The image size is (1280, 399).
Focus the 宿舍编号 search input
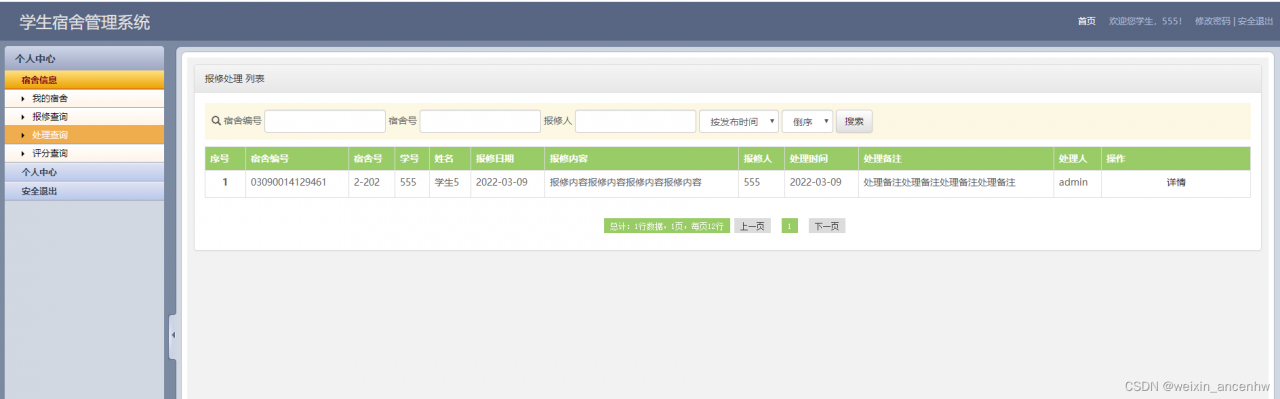click(x=325, y=121)
